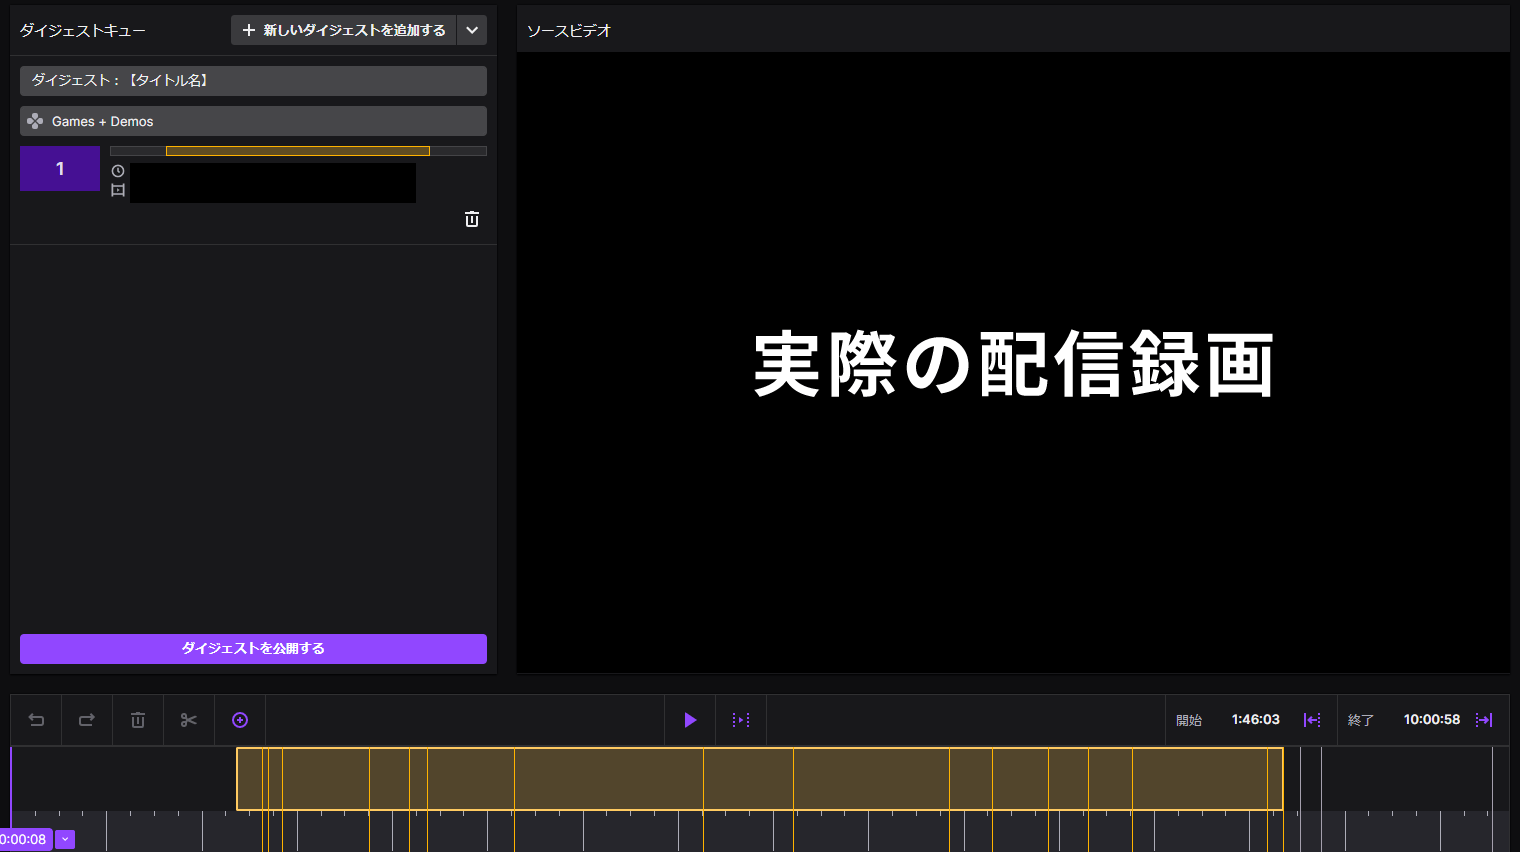Click the 0:00:08 playhead time label

coord(24,839)
